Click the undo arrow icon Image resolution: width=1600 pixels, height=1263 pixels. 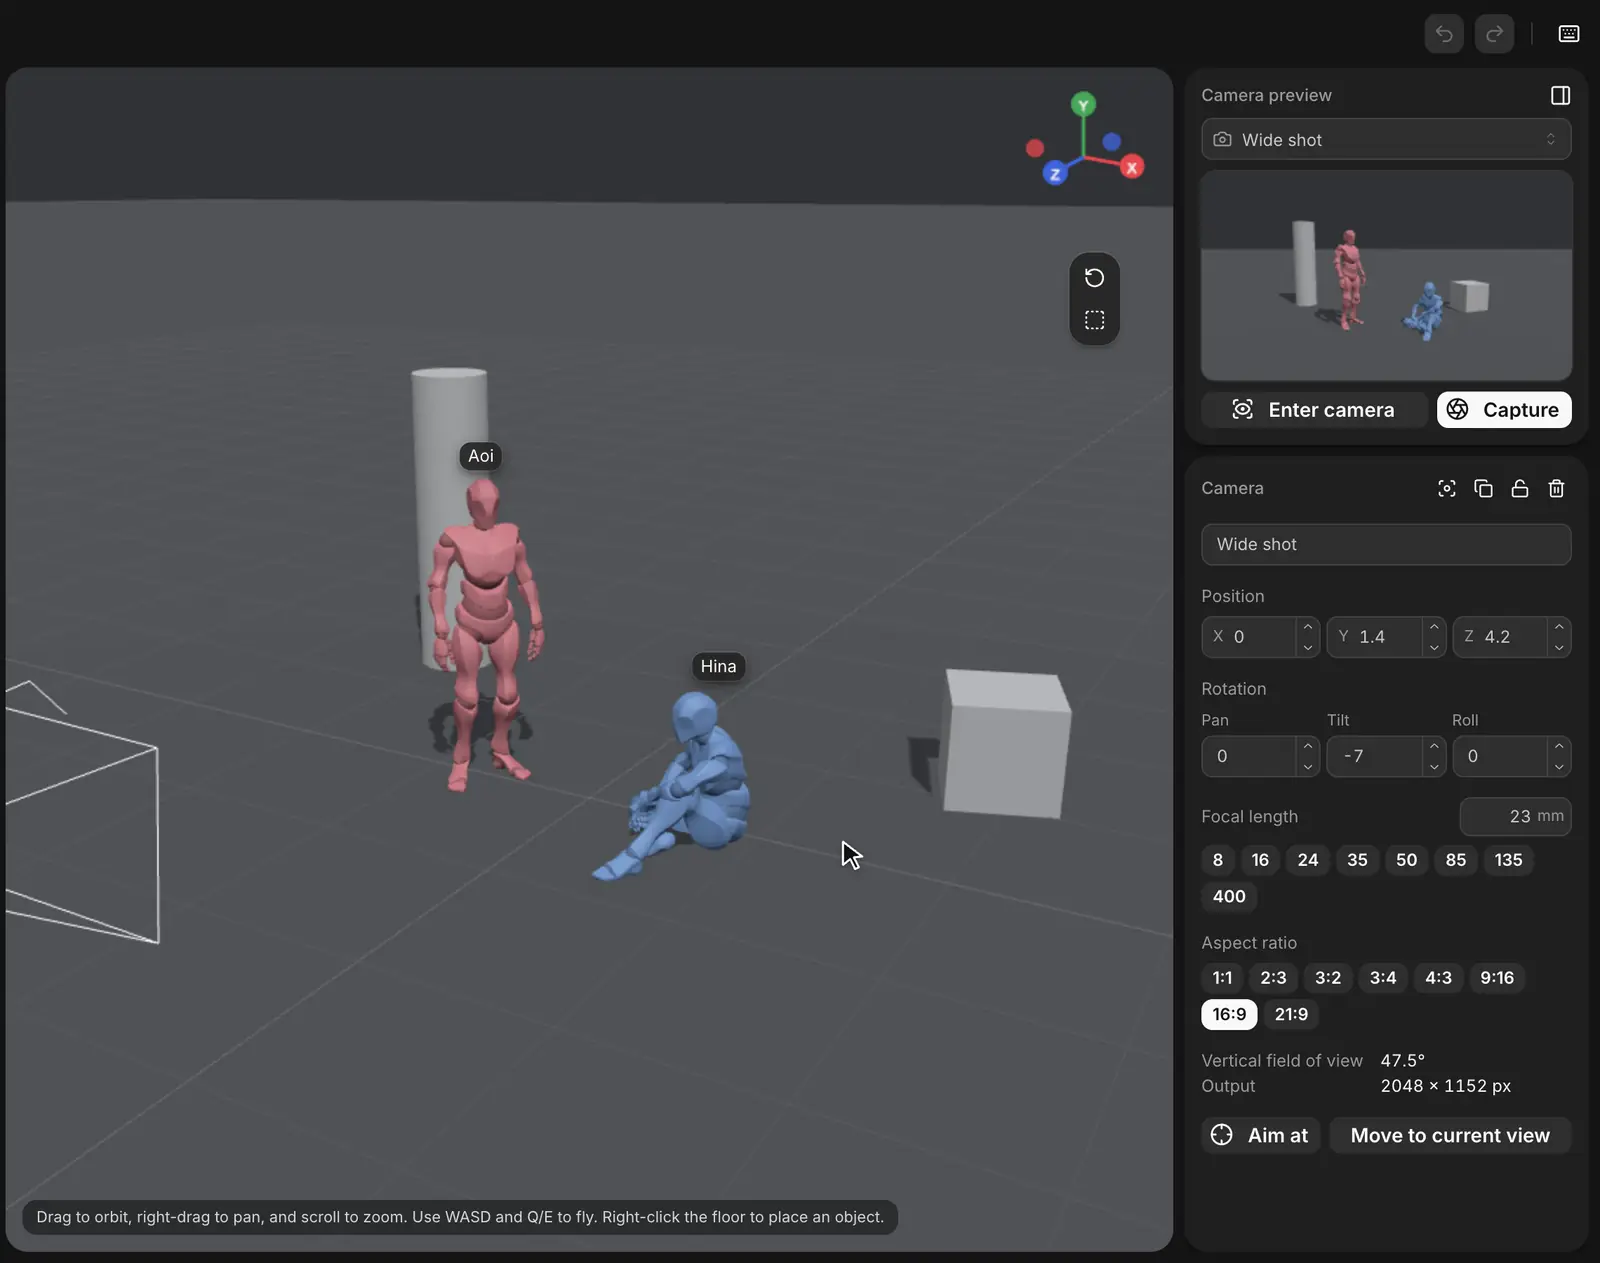point(1444,34)
